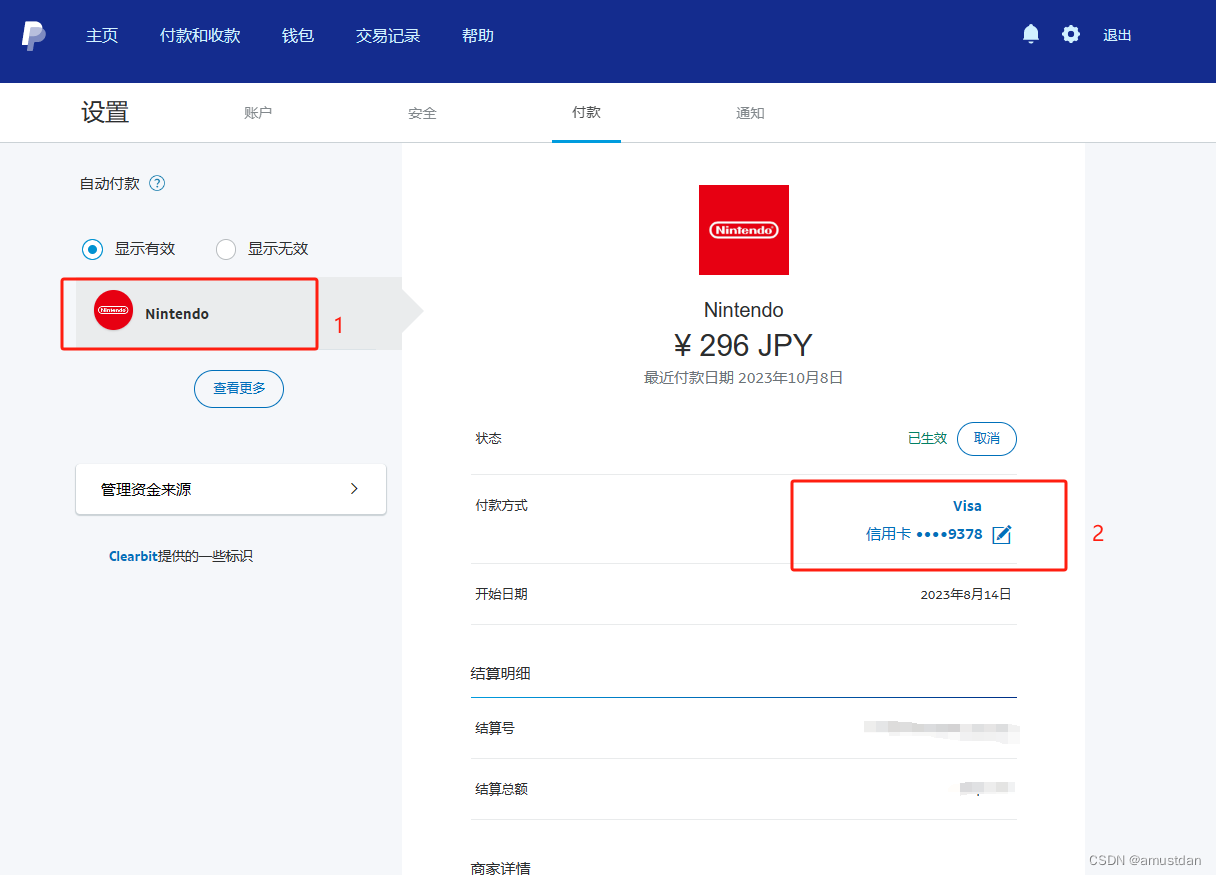The image size is (1216, 875).
Task: Open the 付款和收款 menu item
Action: pos(200,35)
